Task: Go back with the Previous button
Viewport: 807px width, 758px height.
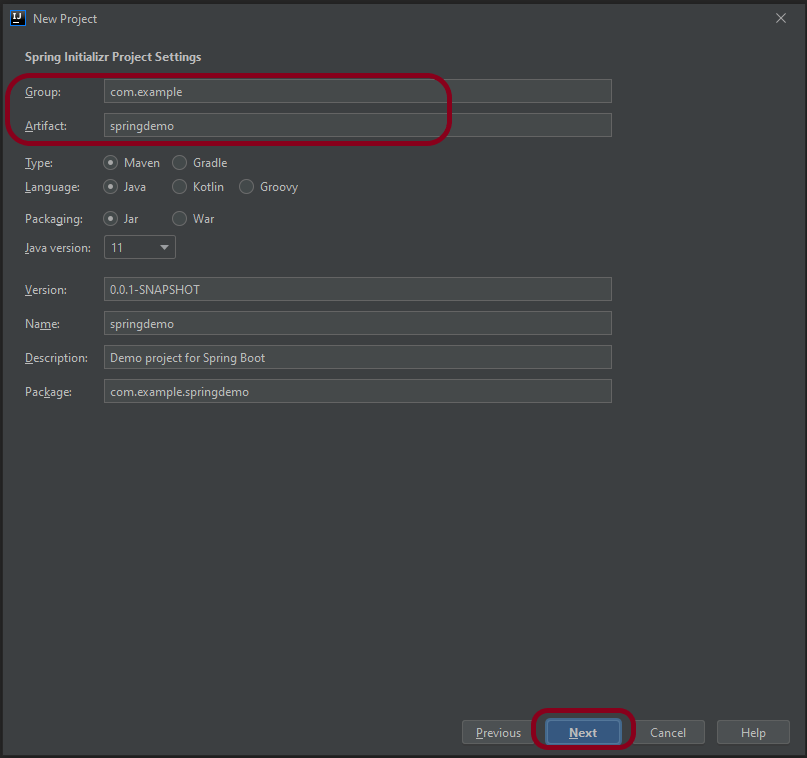Action: click(x=498, y=733)
